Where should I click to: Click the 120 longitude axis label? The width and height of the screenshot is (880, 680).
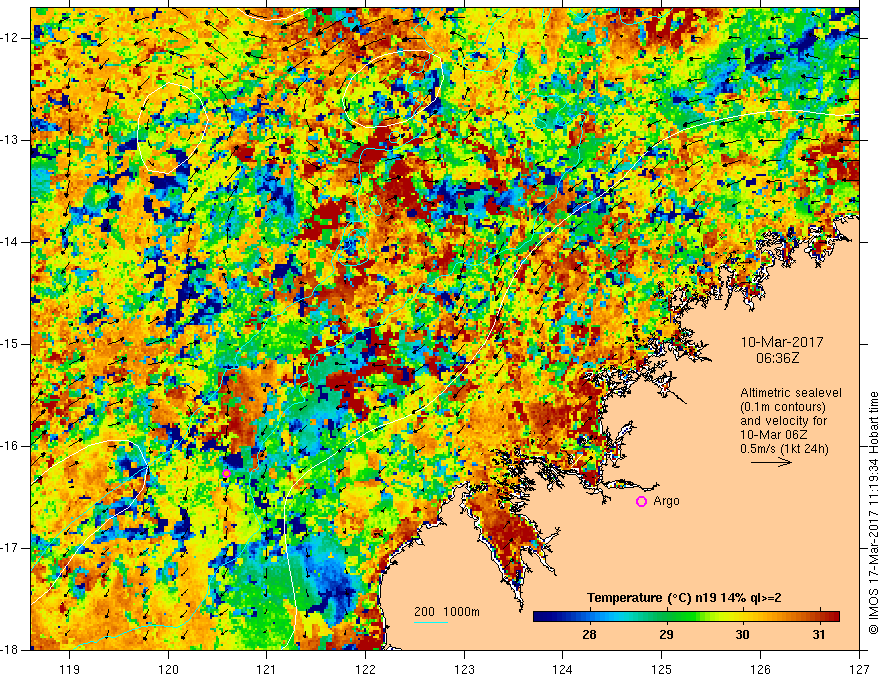click(x=168, y=669)
